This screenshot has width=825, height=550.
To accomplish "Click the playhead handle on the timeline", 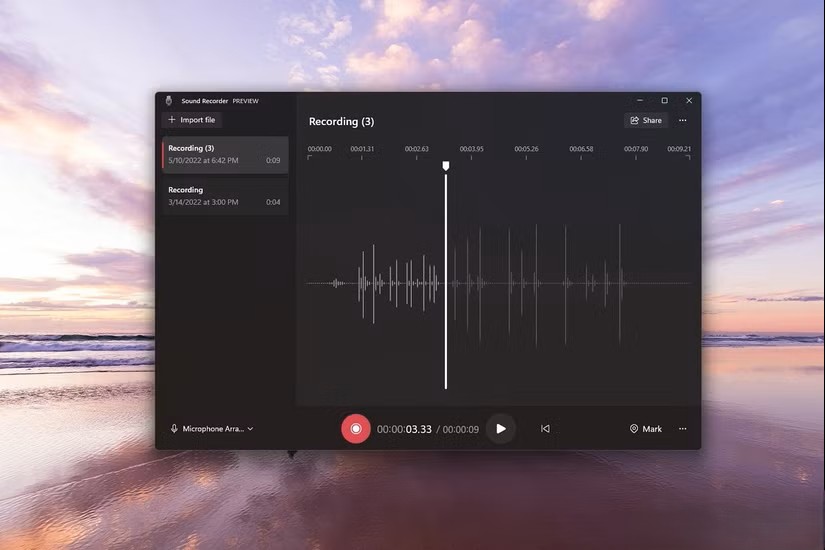I will 446,166.
